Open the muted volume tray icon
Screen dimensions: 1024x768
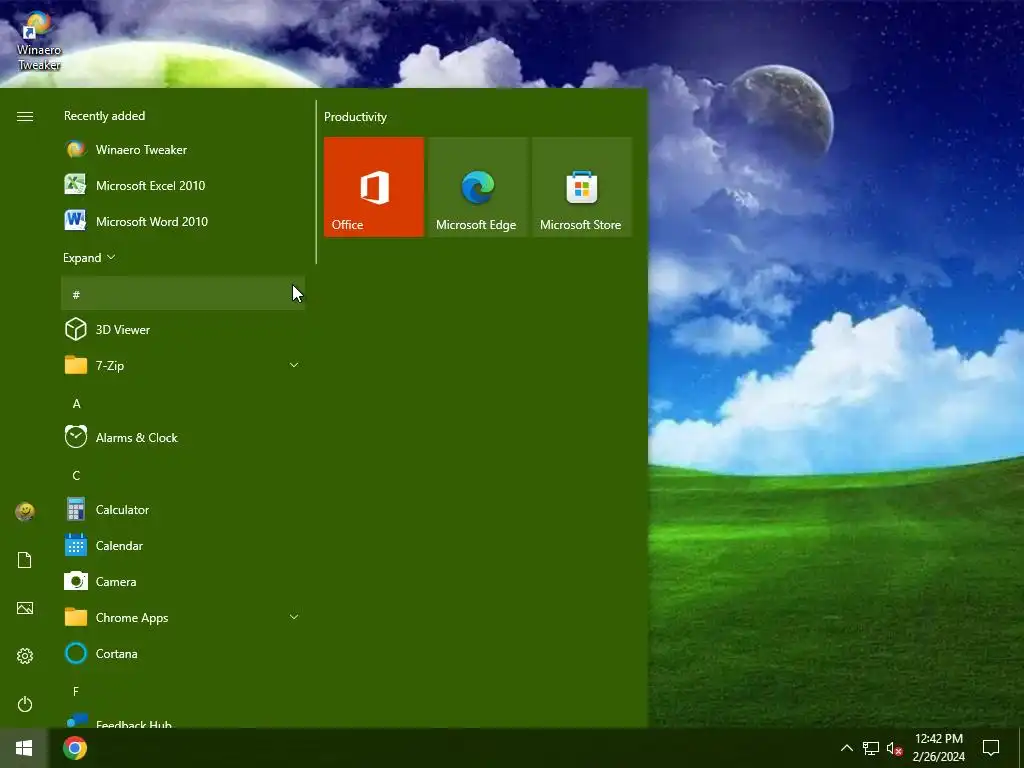pyautogui.click(x=894, y=748)
